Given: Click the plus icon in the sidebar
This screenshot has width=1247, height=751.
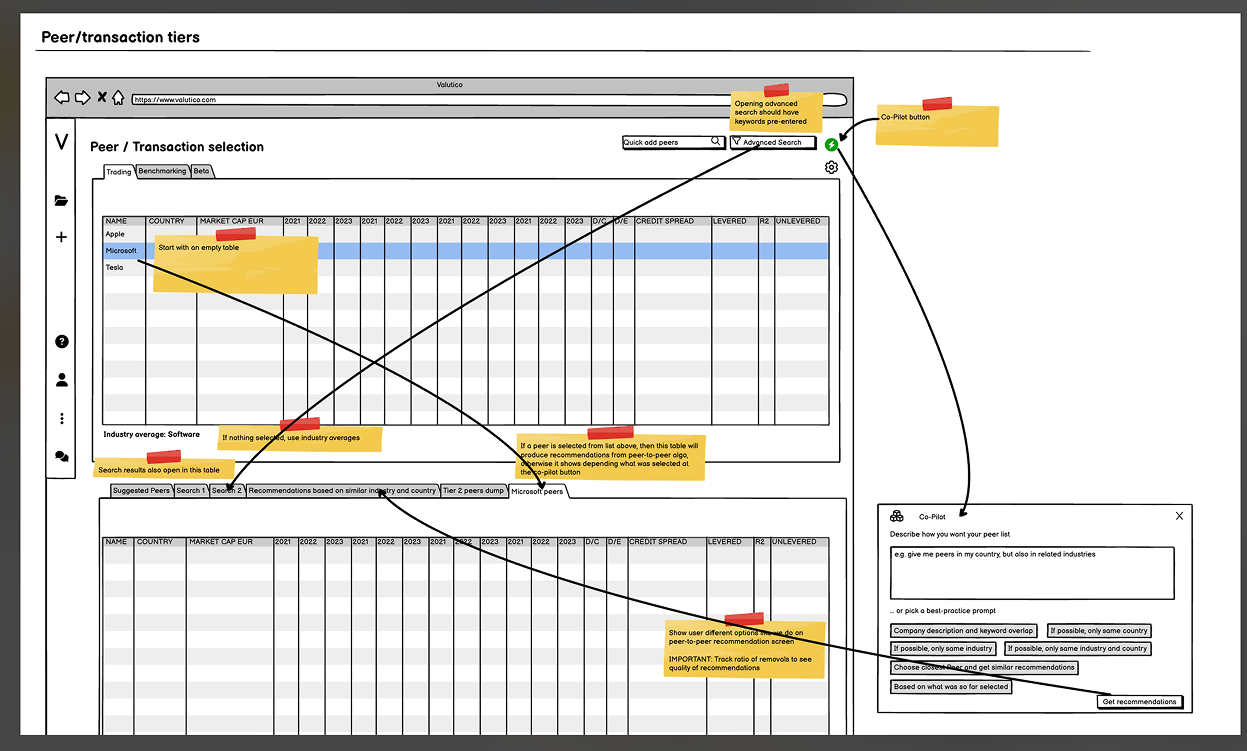Looking at the screenshot, I should pyautogui.click(x=61, y=237).
